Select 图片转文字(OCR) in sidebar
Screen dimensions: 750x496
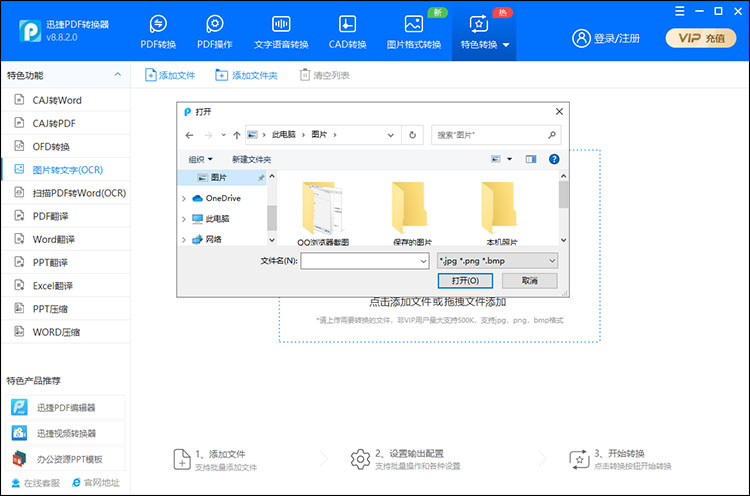coord(66,170)
